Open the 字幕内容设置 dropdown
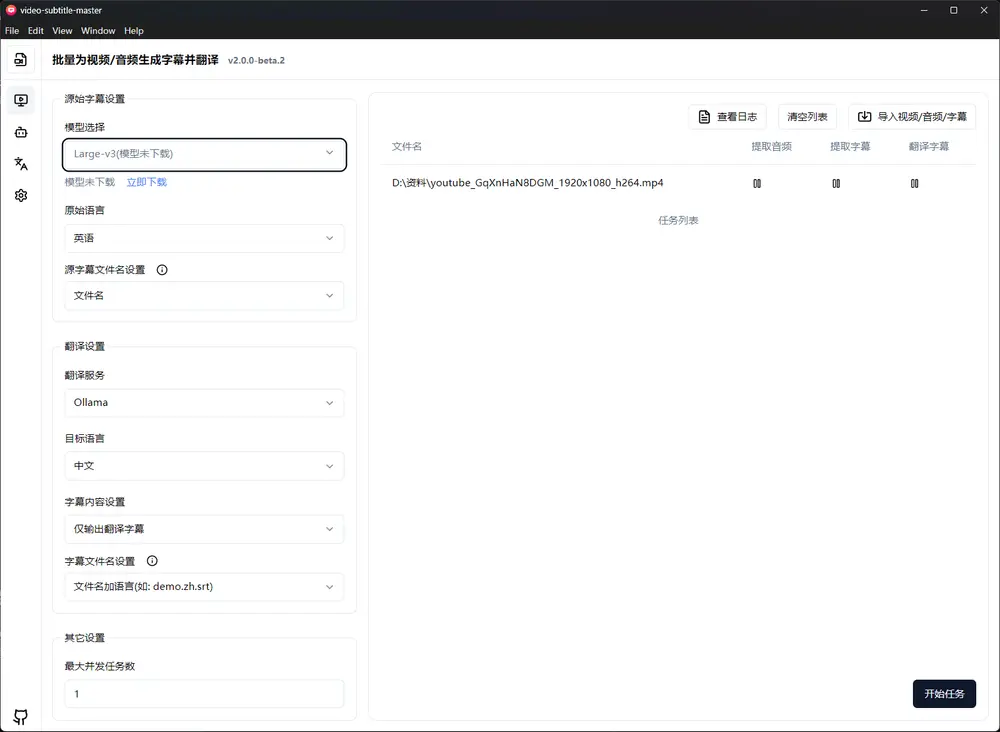Image resolution: width=1000 pixels, height=732 pixels. pyautogui.click(x=204, y=529)
